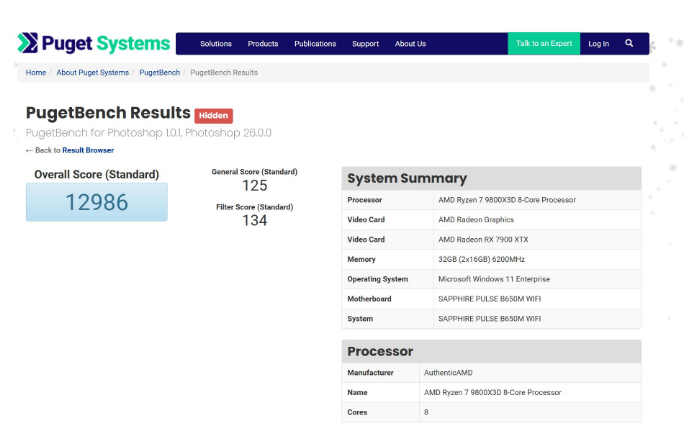
Task: Open the About Us menu item
Action: pyautogui.click(x=410, y=44)
